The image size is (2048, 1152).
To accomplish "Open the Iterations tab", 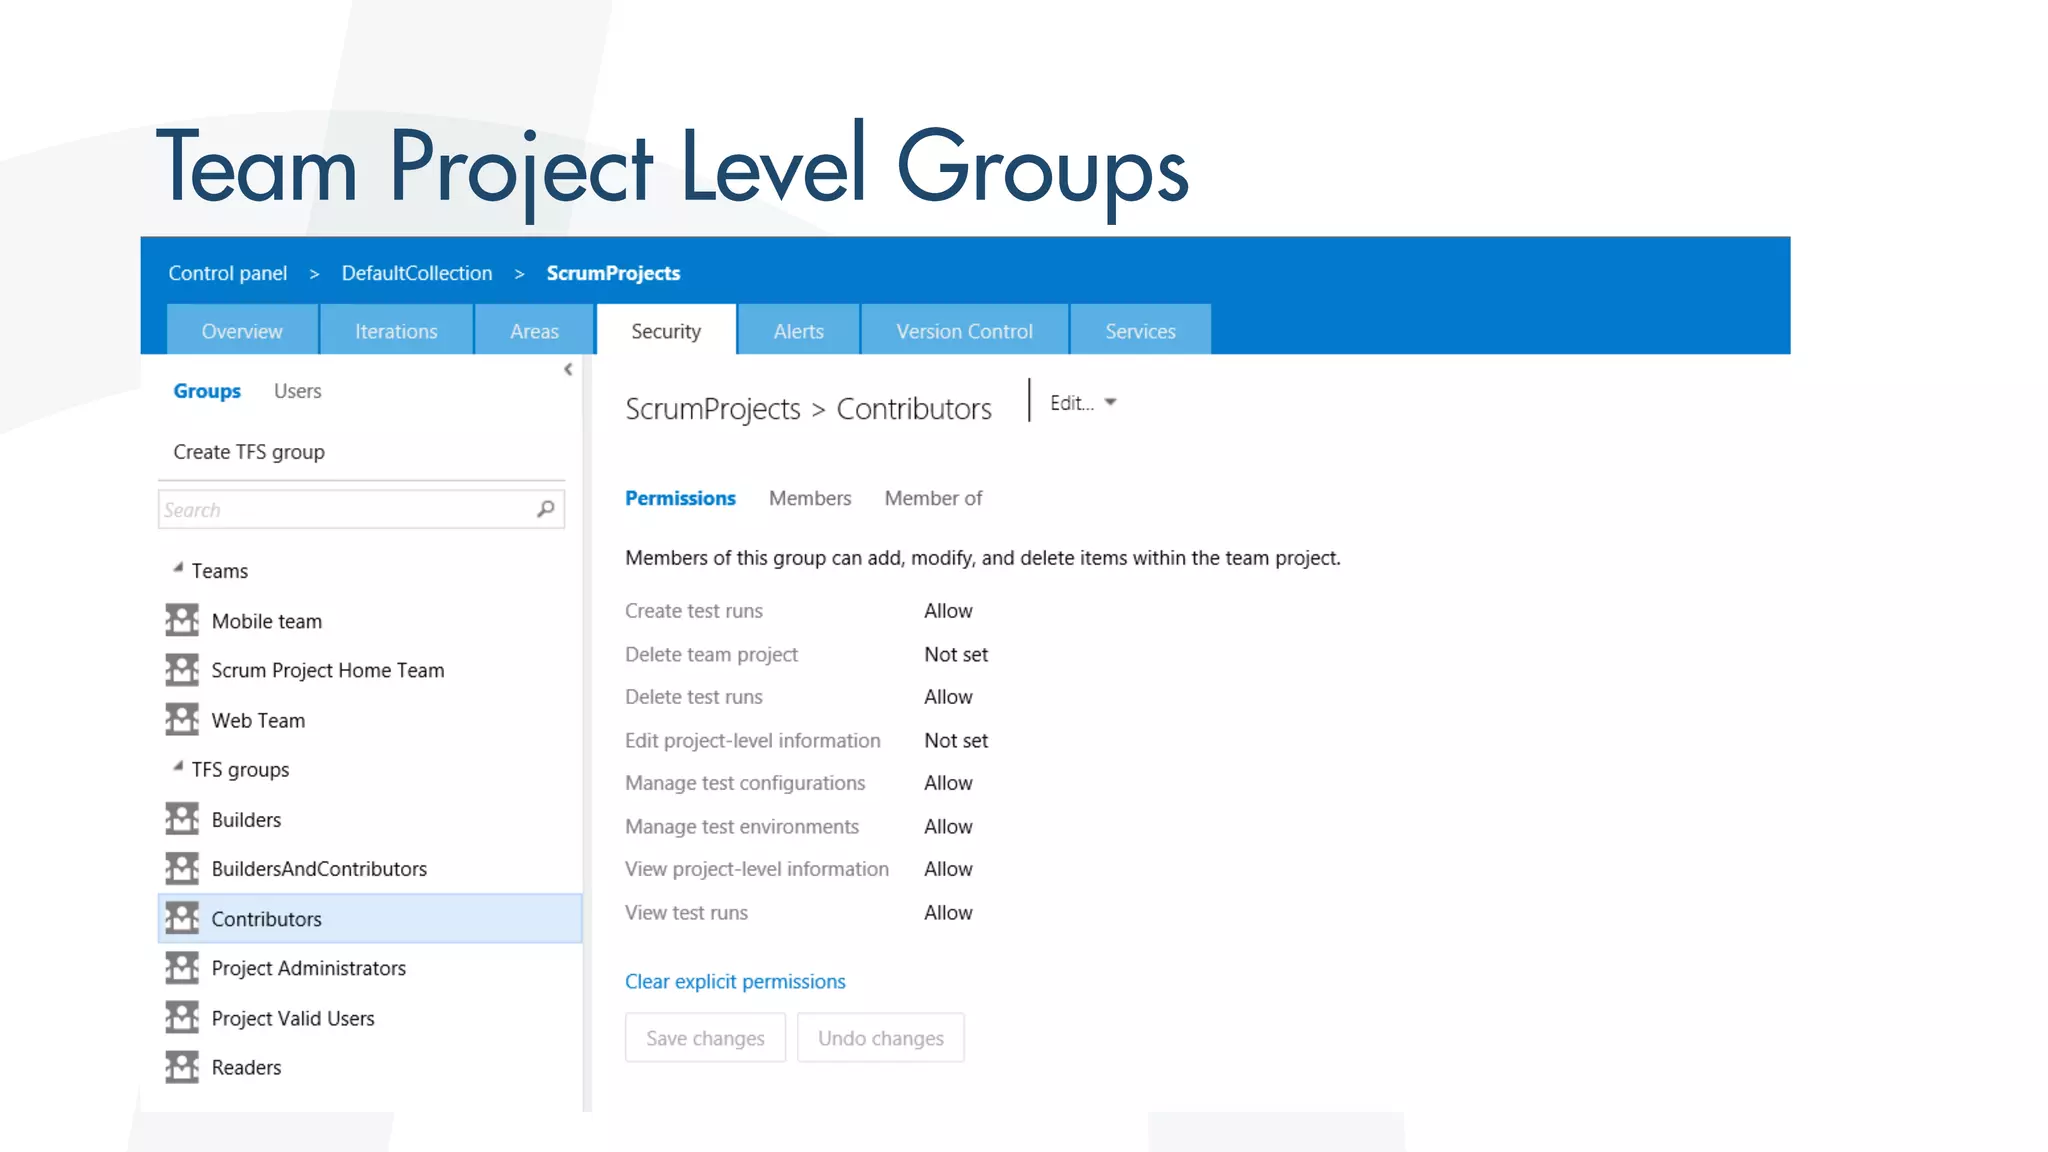I will pyautogui.click(x=396, y=331).
